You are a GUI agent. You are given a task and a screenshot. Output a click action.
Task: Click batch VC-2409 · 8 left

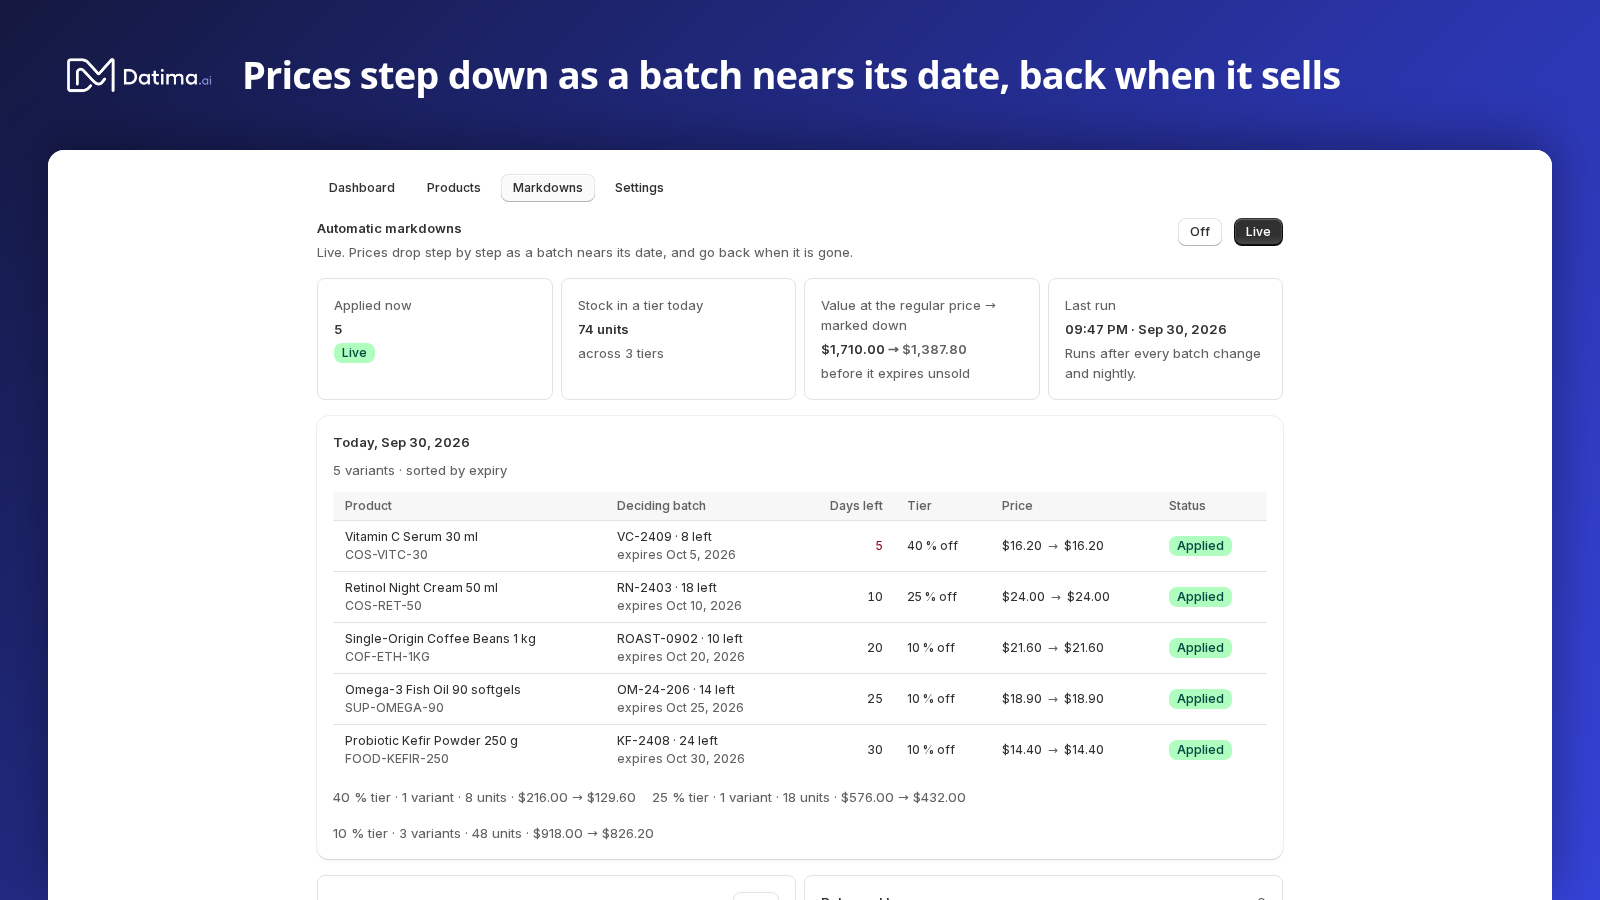(x=664, y=537)
